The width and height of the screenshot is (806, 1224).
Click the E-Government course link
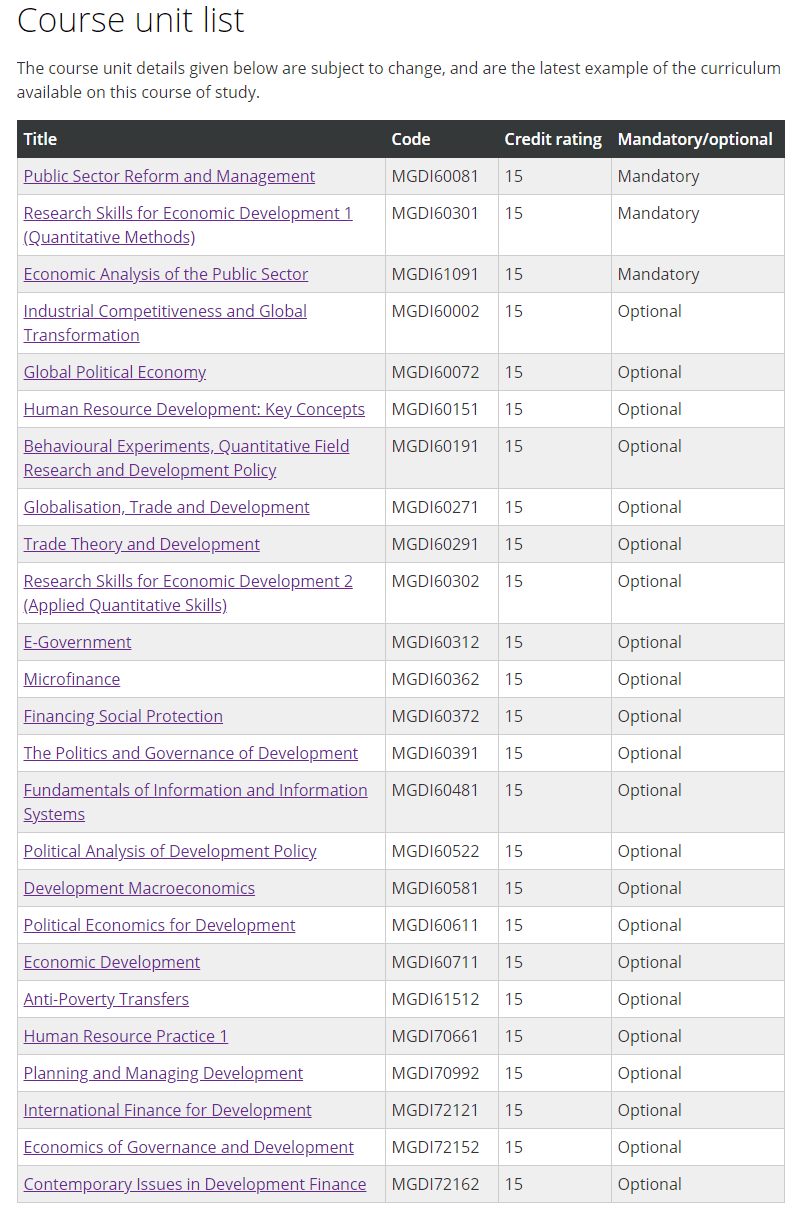[78, 642]
